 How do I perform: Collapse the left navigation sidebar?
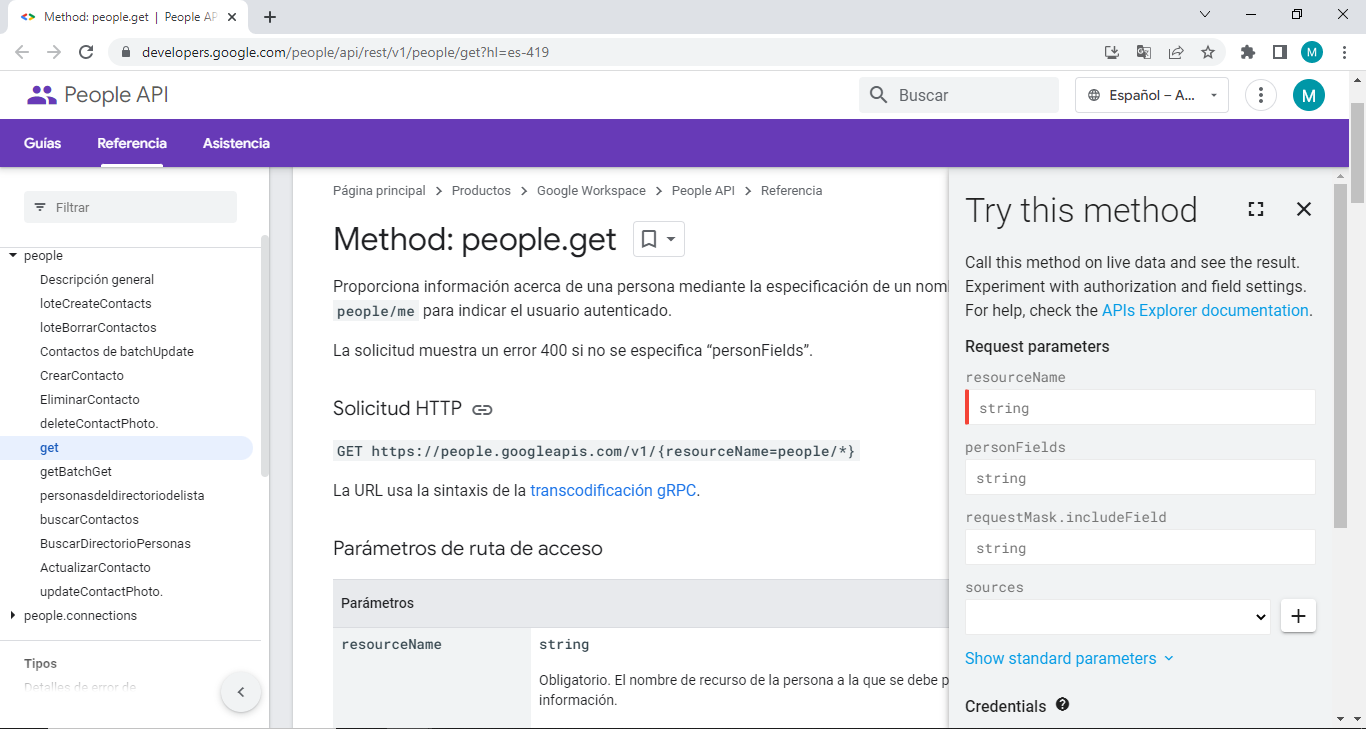[241, 691]
